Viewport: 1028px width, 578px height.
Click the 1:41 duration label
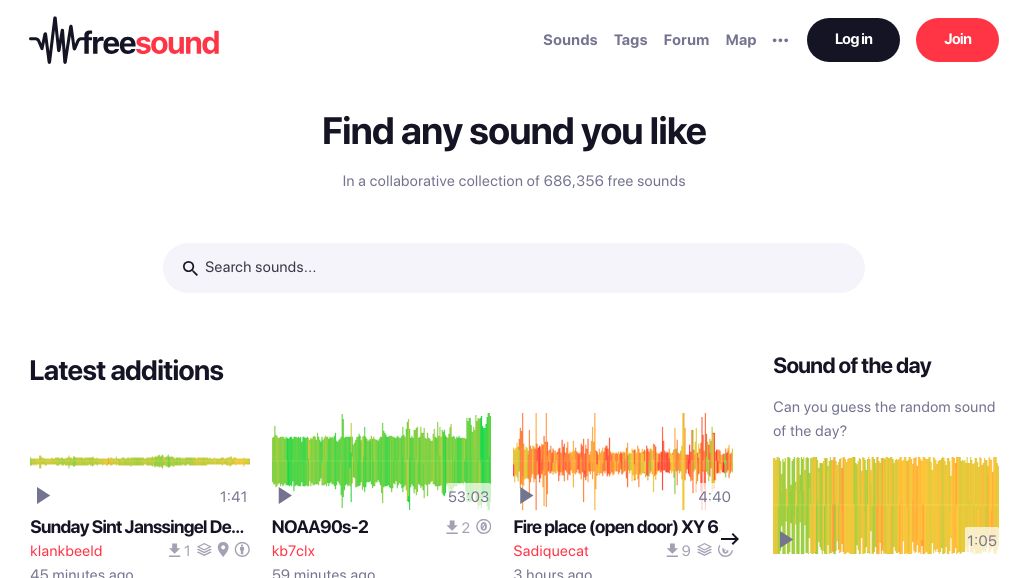pos(233,497)
